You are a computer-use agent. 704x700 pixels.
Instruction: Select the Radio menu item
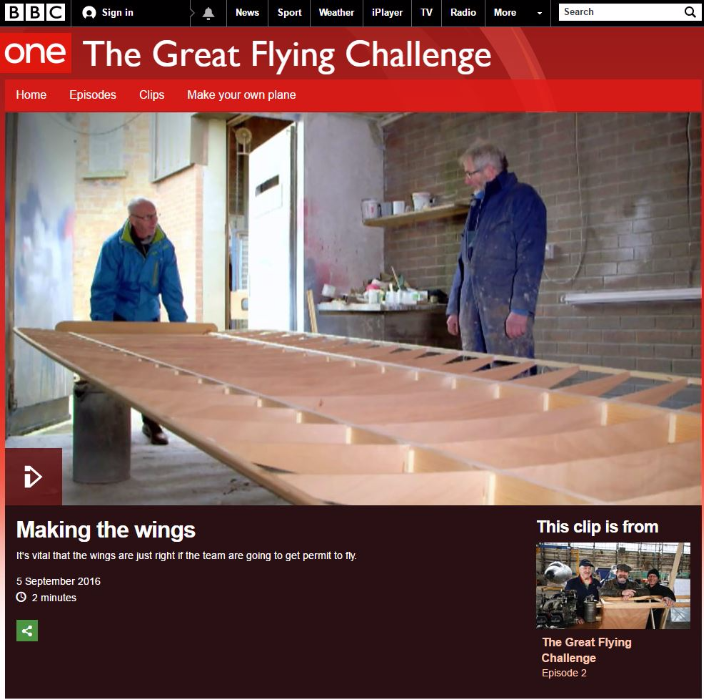pos(463,13)
